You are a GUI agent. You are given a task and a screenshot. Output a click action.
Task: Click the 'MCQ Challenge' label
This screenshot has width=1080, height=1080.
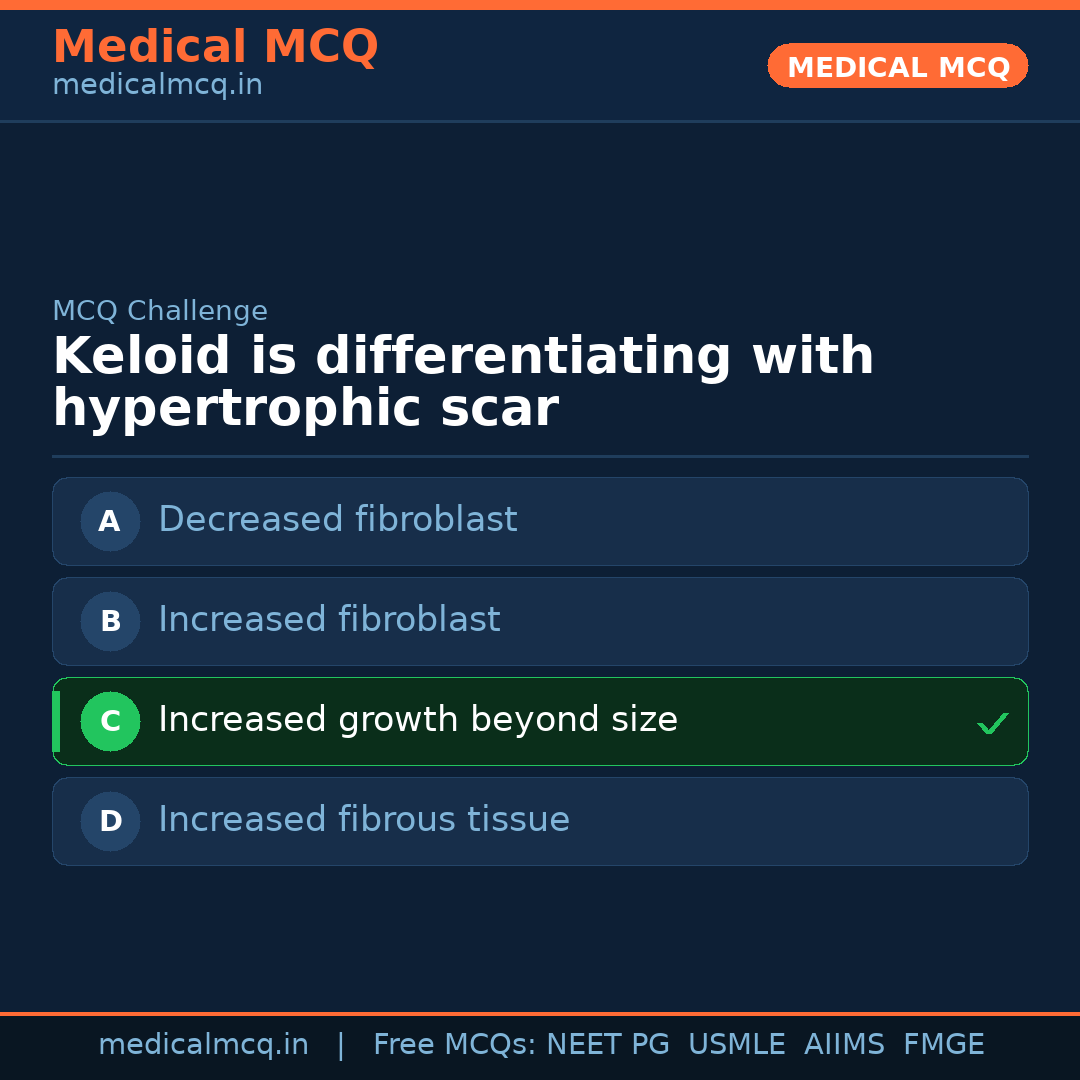coord(160,311)
